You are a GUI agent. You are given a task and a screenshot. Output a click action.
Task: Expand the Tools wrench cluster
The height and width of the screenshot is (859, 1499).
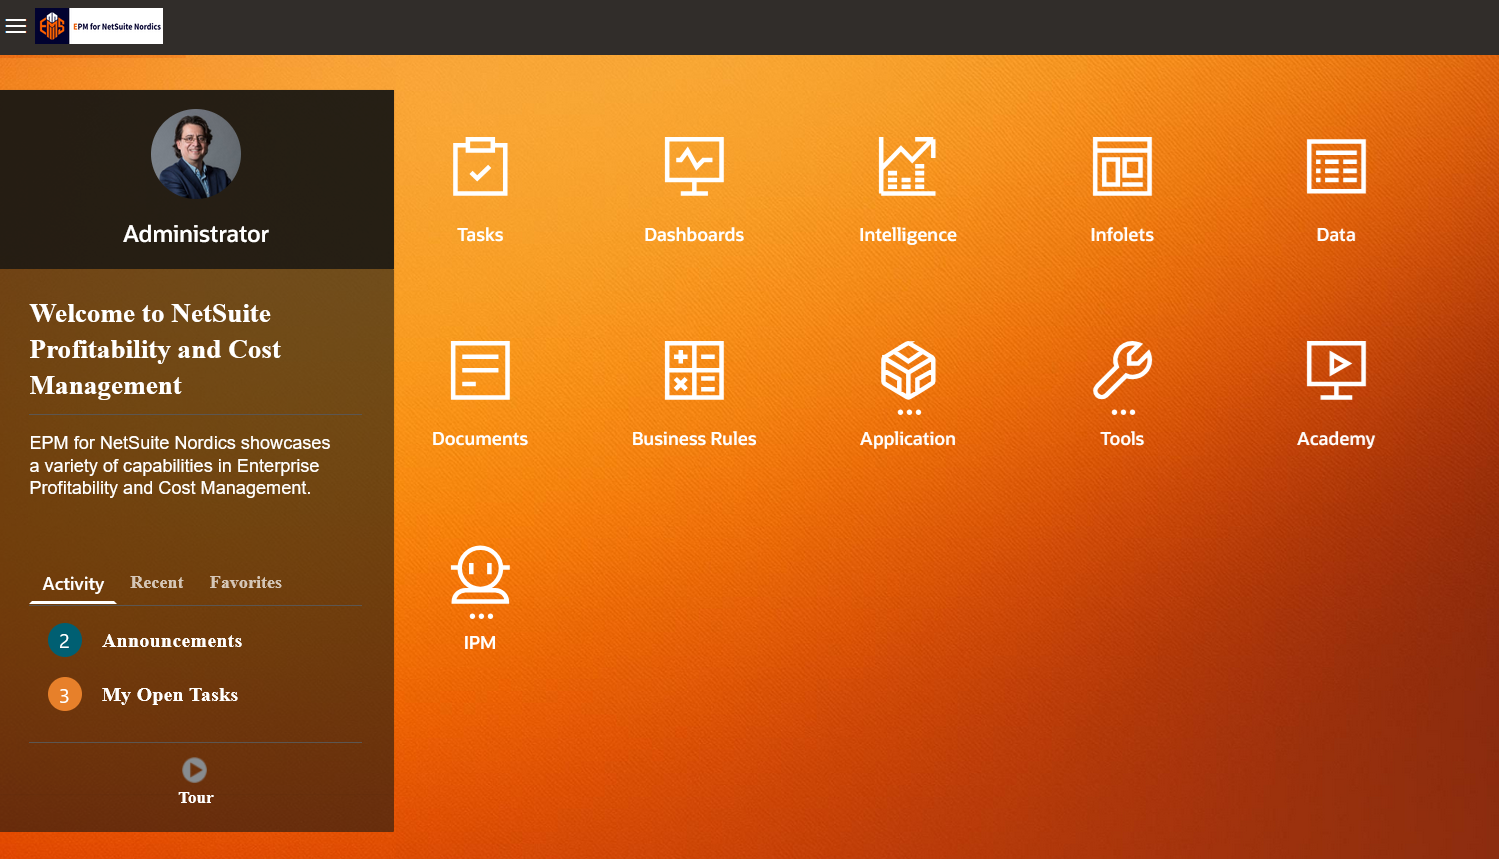click(1121, 371)
